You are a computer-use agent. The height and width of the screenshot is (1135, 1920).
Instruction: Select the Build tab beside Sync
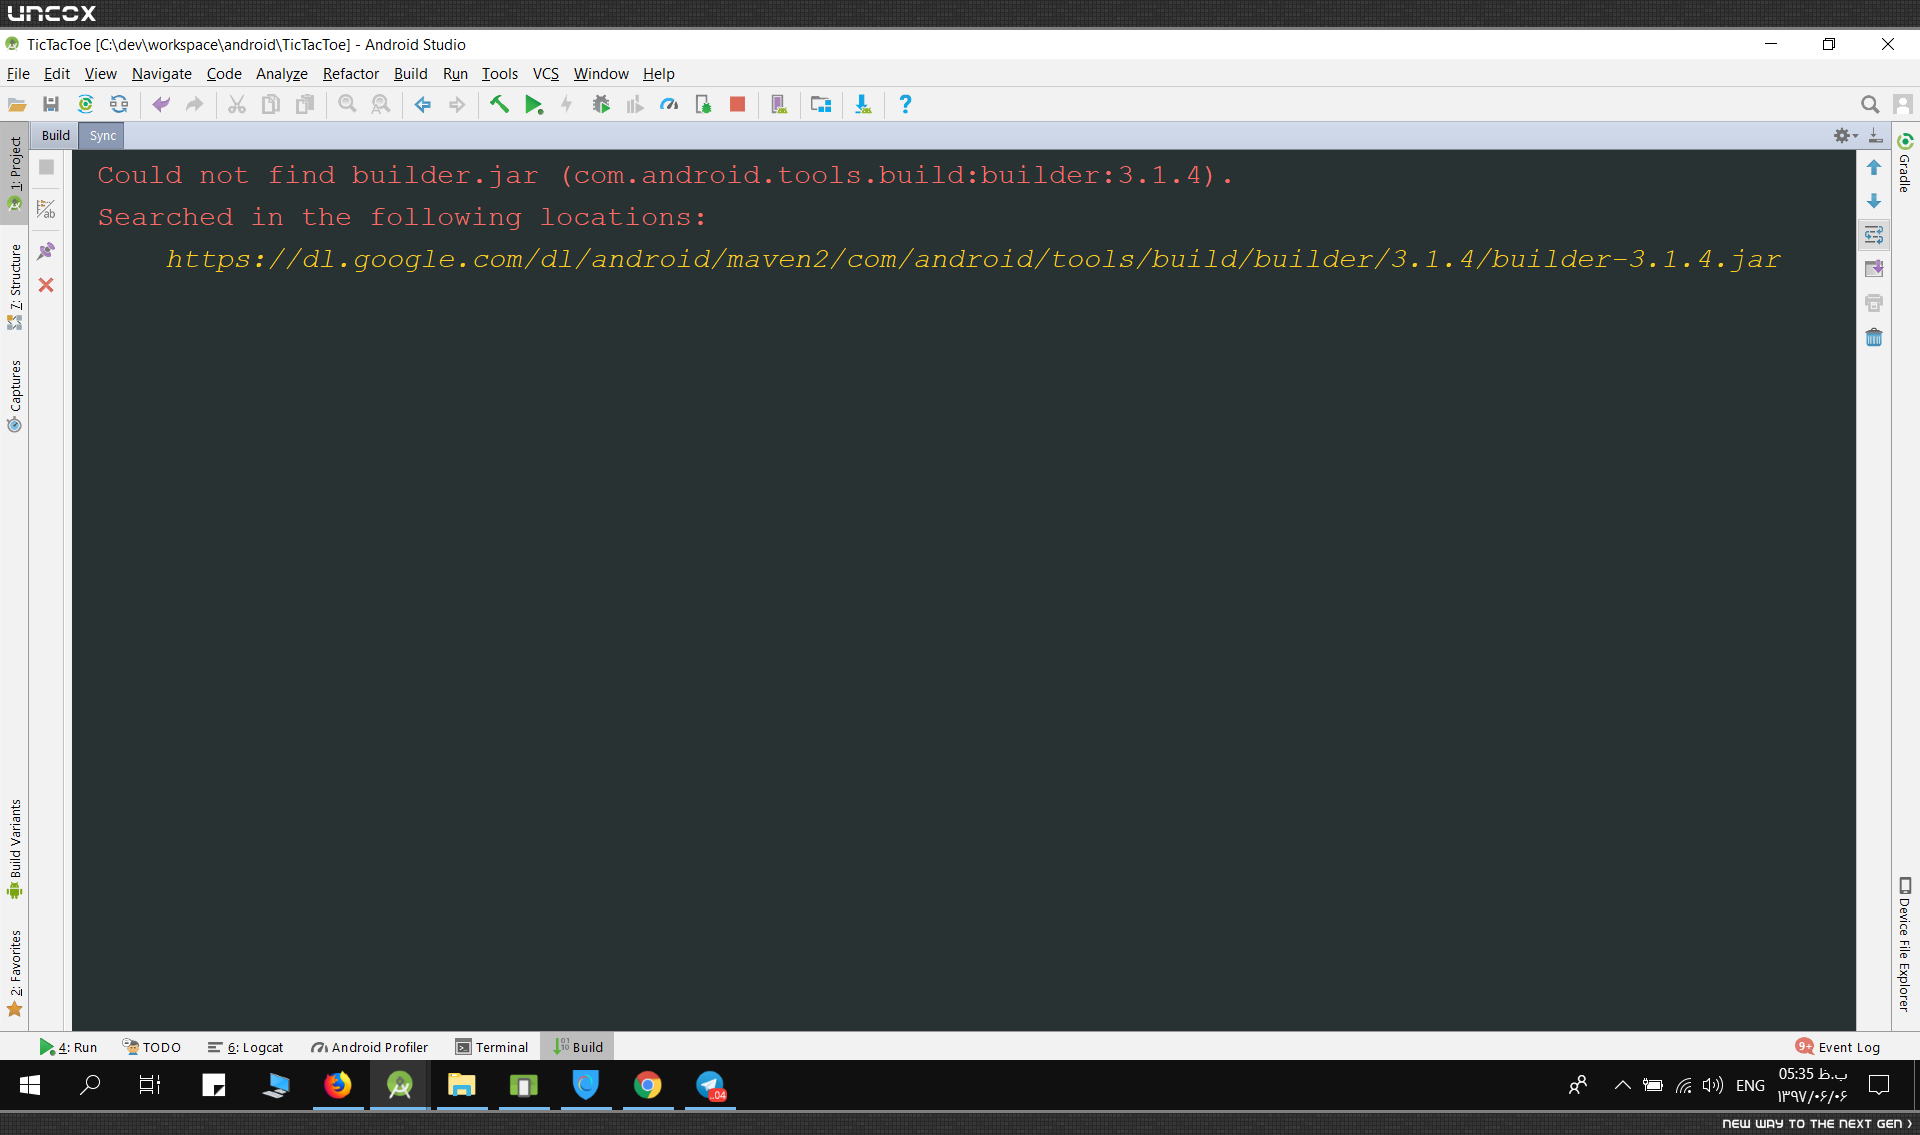pyautogui.click(x=56, y=135)
